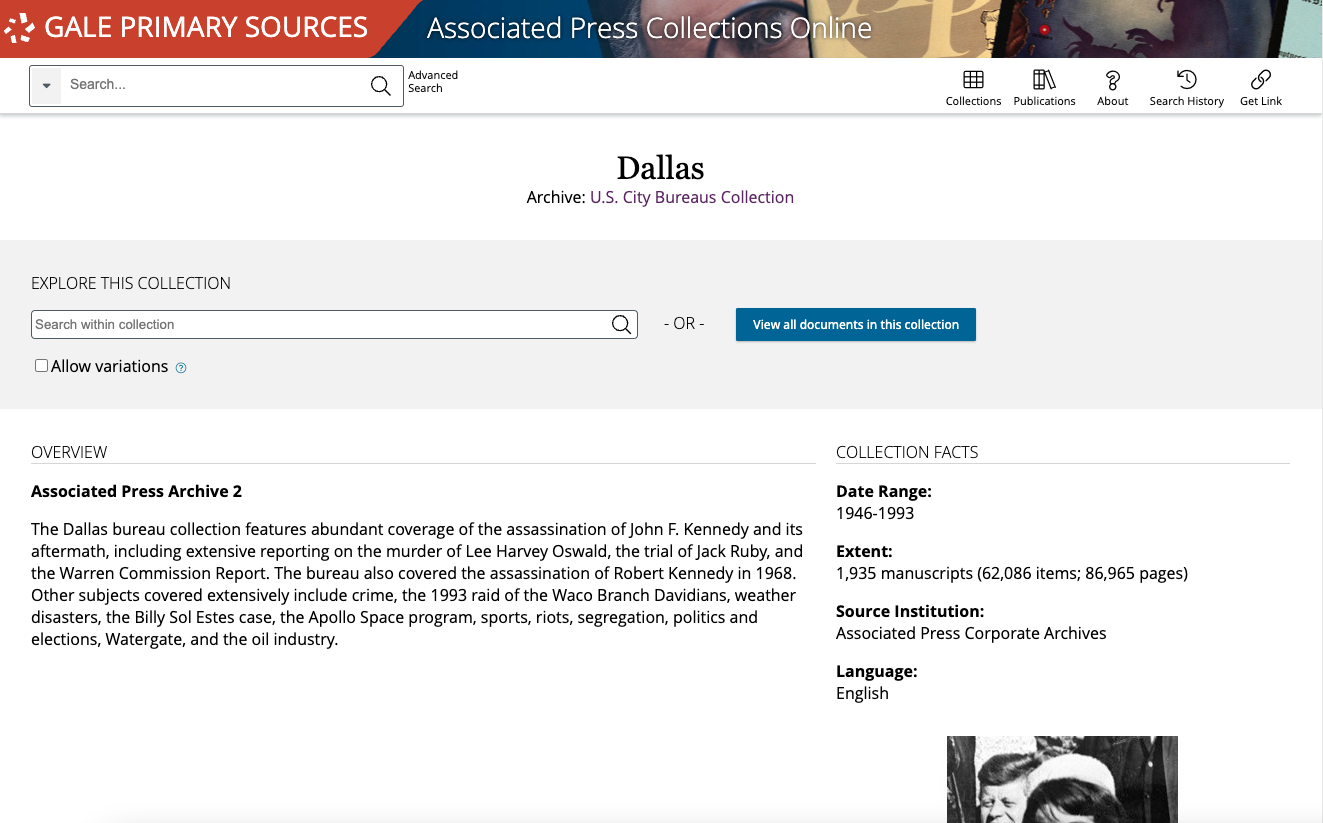Click the Associated Press Archive 2 heading

[x=136, y=491]
